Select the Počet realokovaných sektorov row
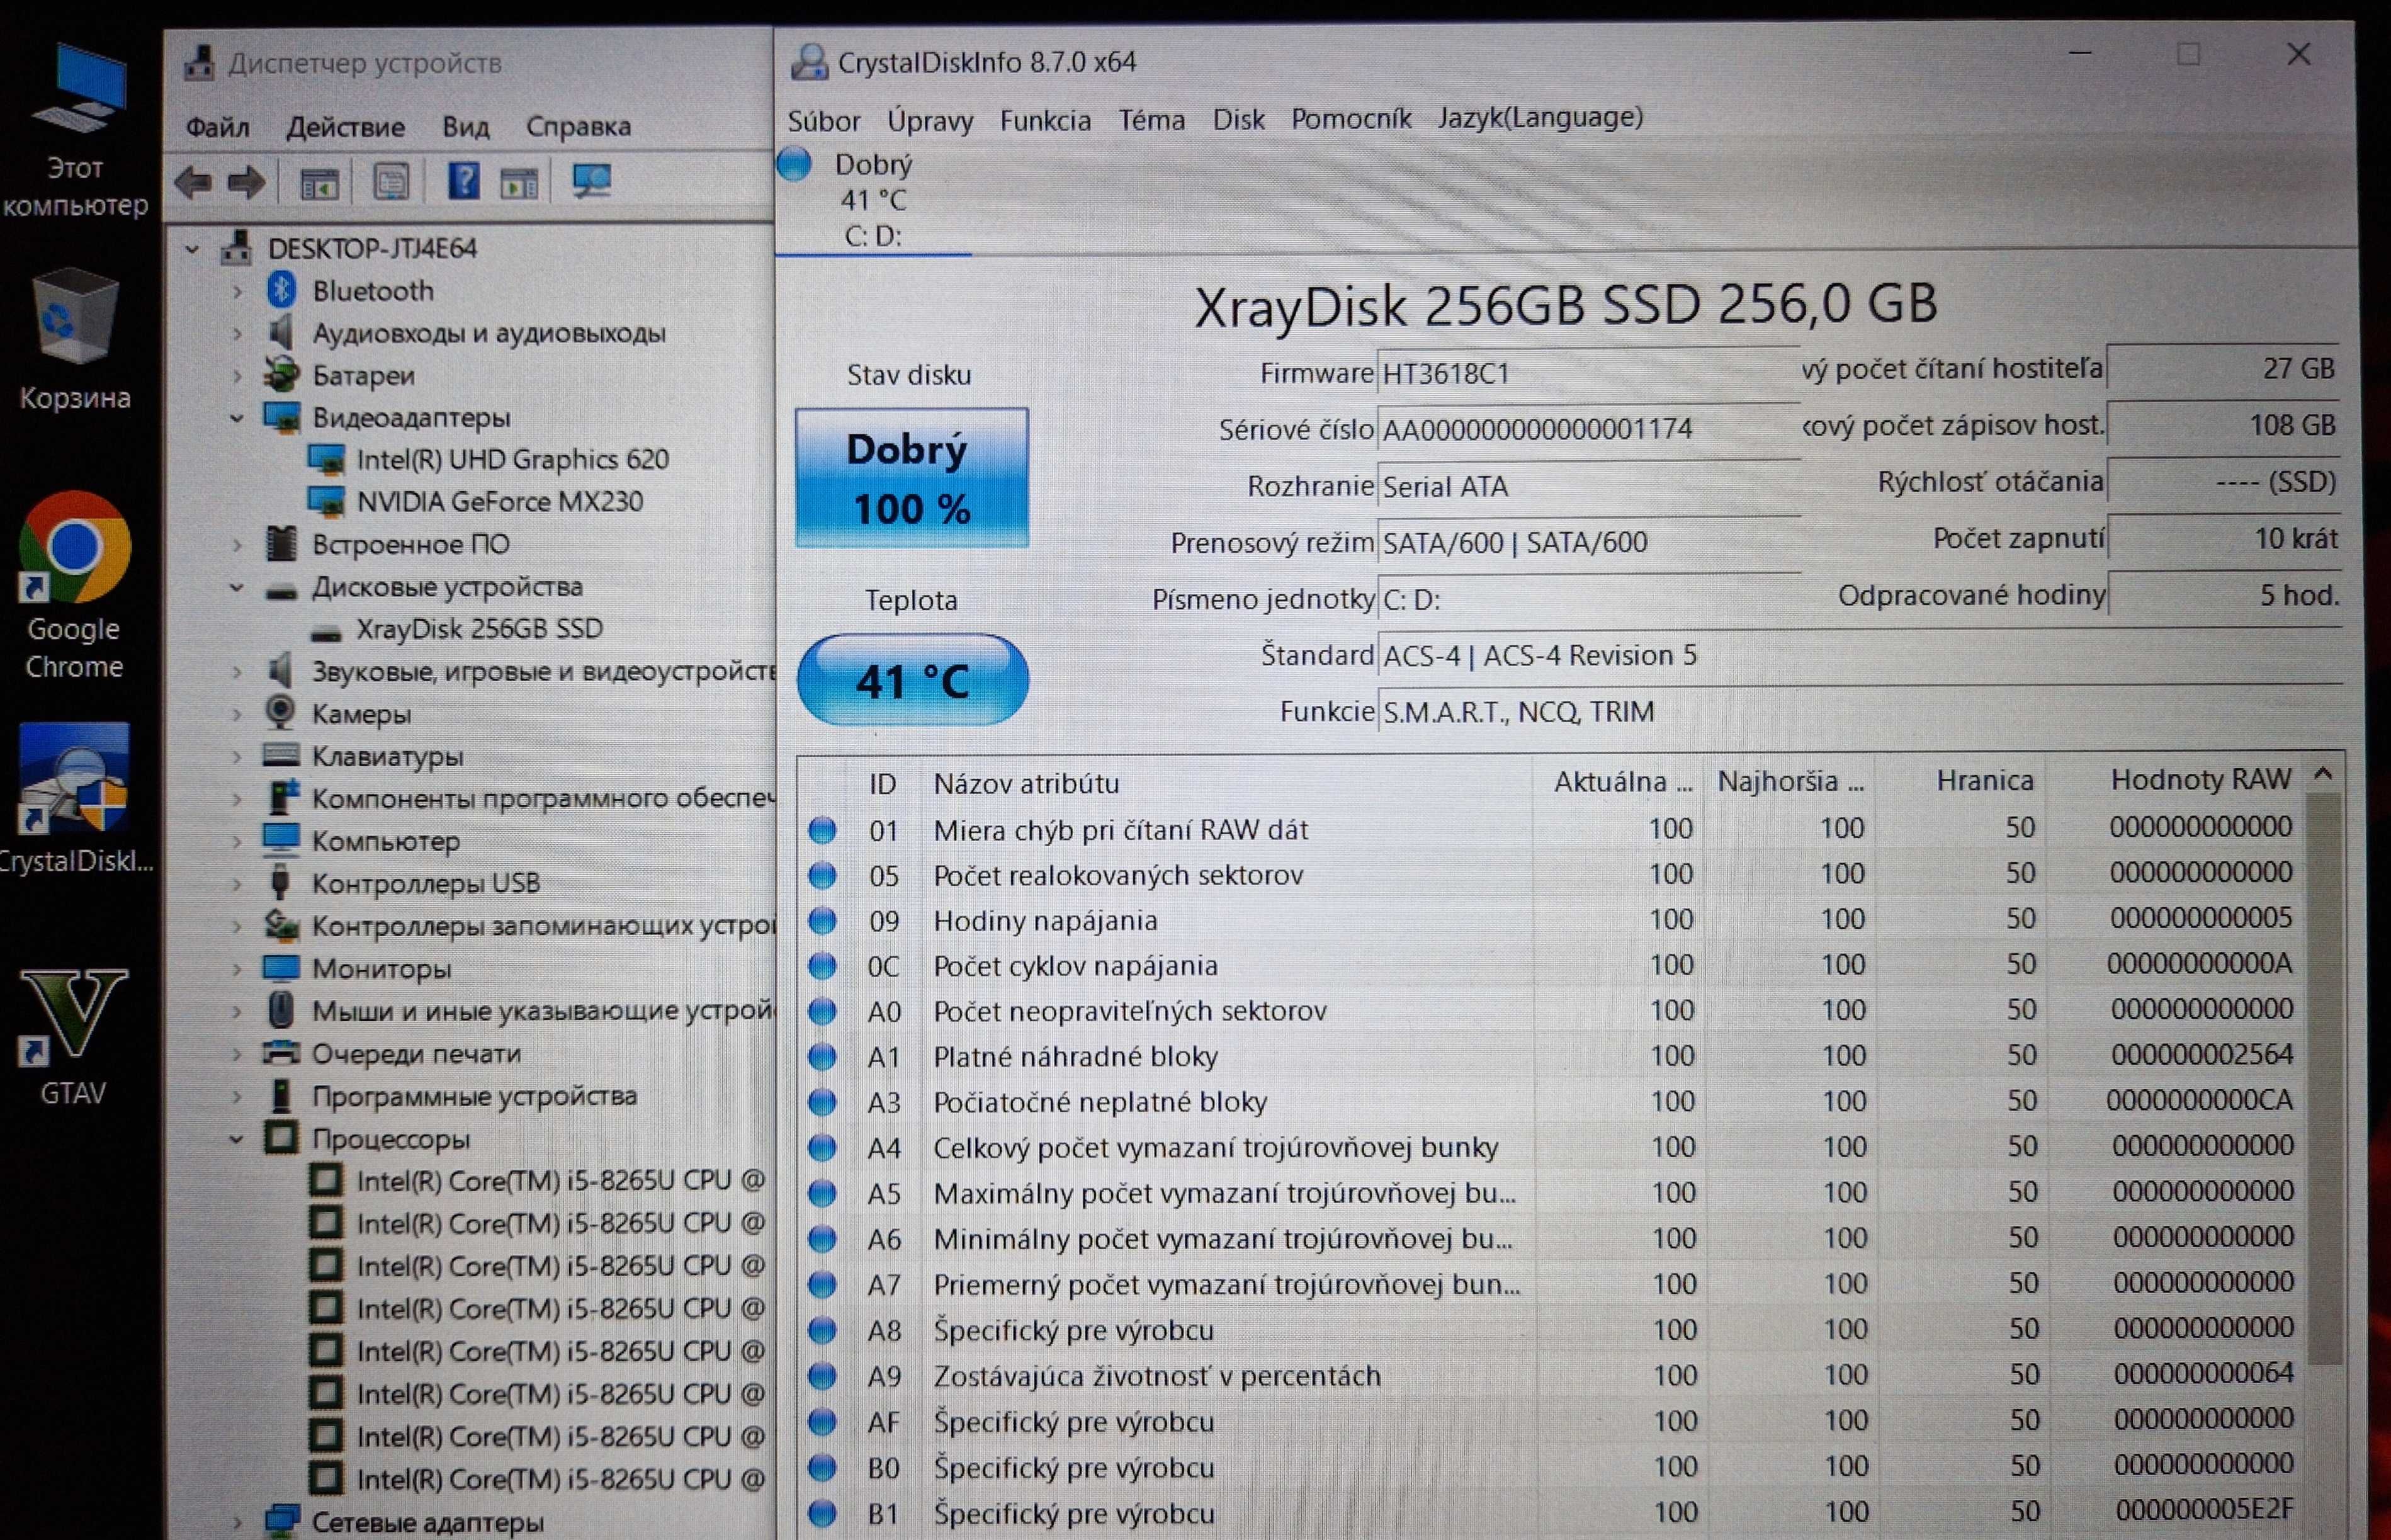 point(1551,875)
